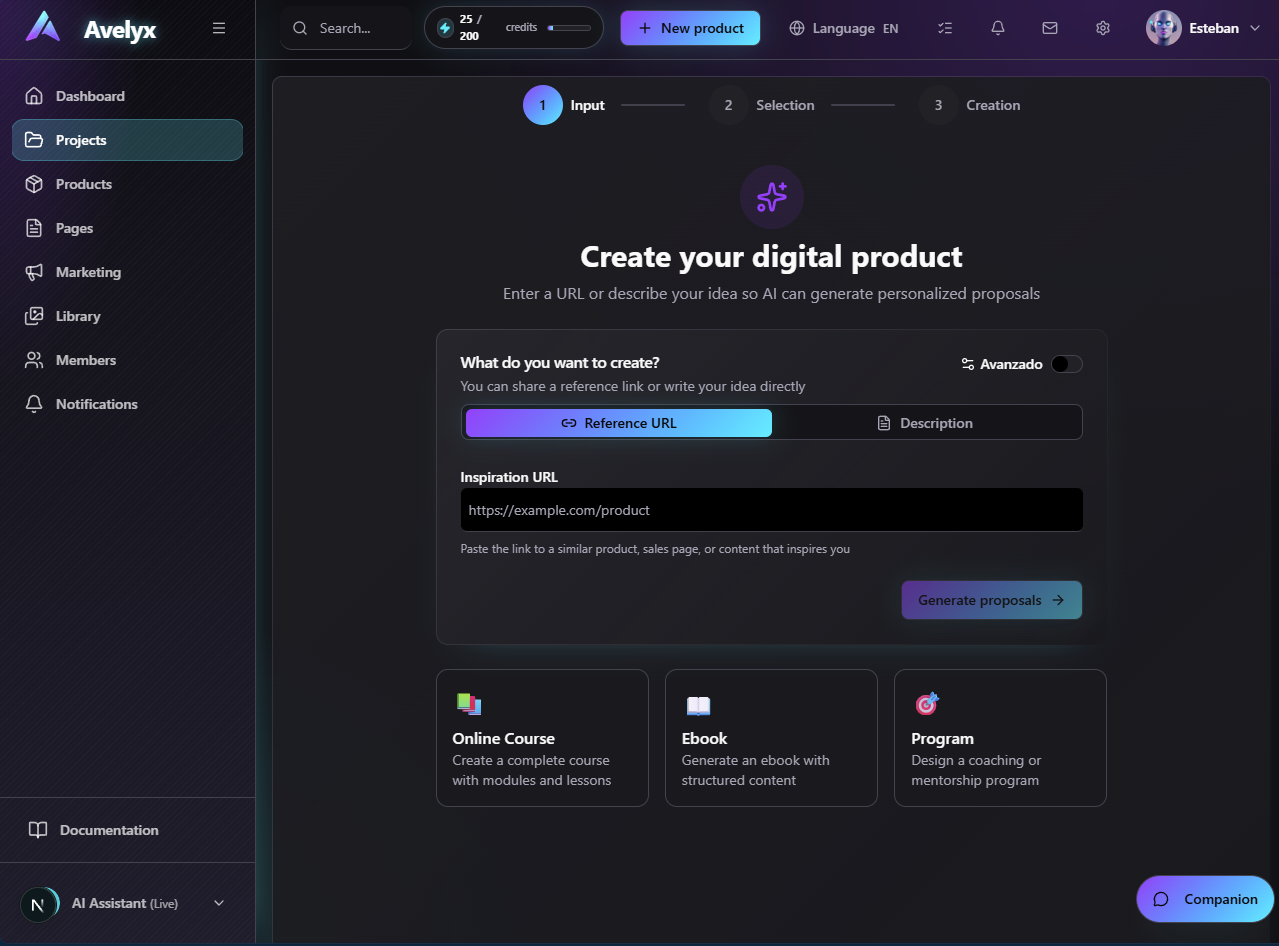
Task: Open notifications via the bell icon
Action: tap(997, 28)
